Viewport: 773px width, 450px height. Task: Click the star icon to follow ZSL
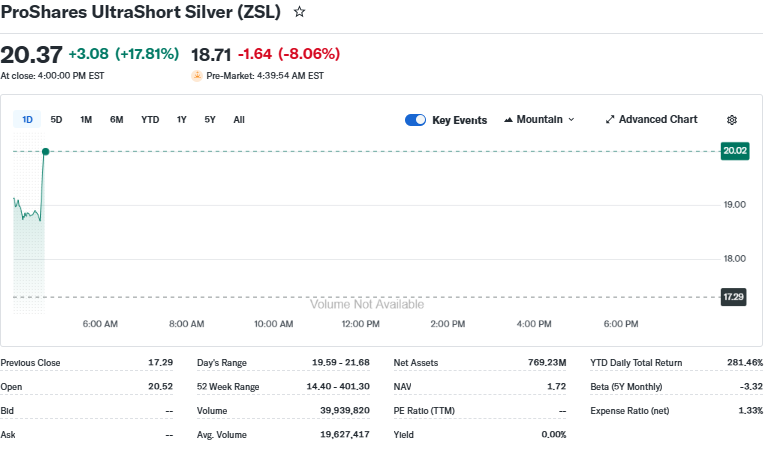(299, 12)
